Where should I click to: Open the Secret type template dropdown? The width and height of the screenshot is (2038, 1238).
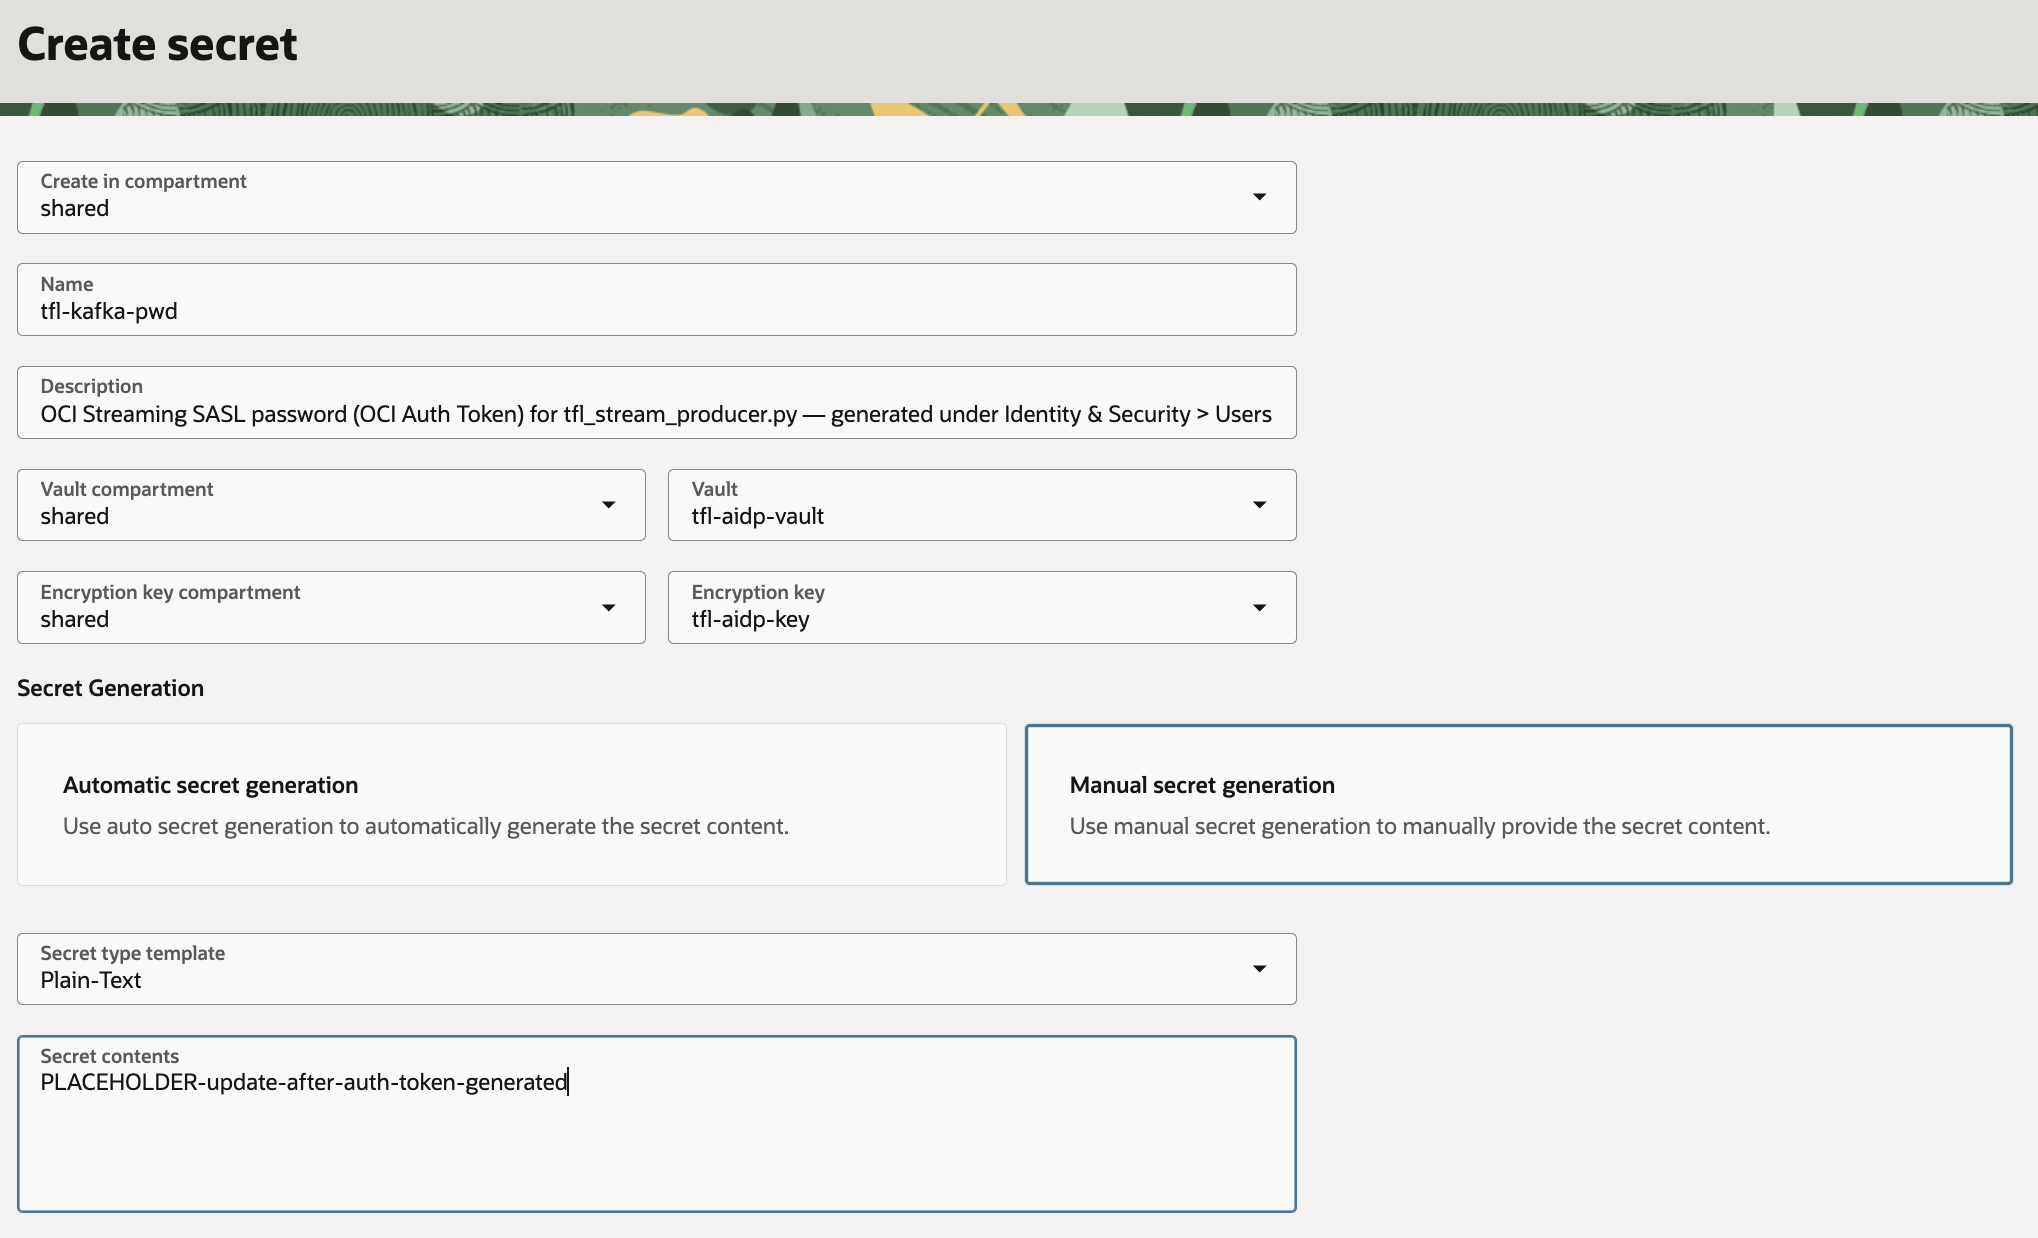[x=656, y=969]
